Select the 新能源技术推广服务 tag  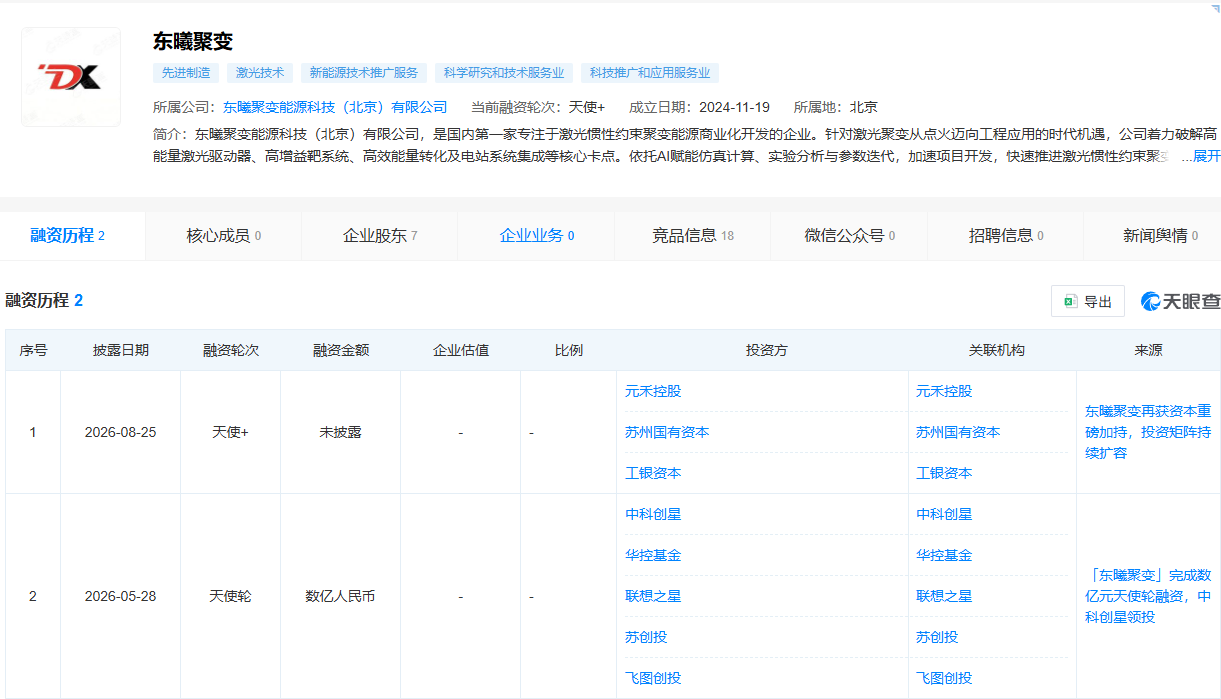364,73
